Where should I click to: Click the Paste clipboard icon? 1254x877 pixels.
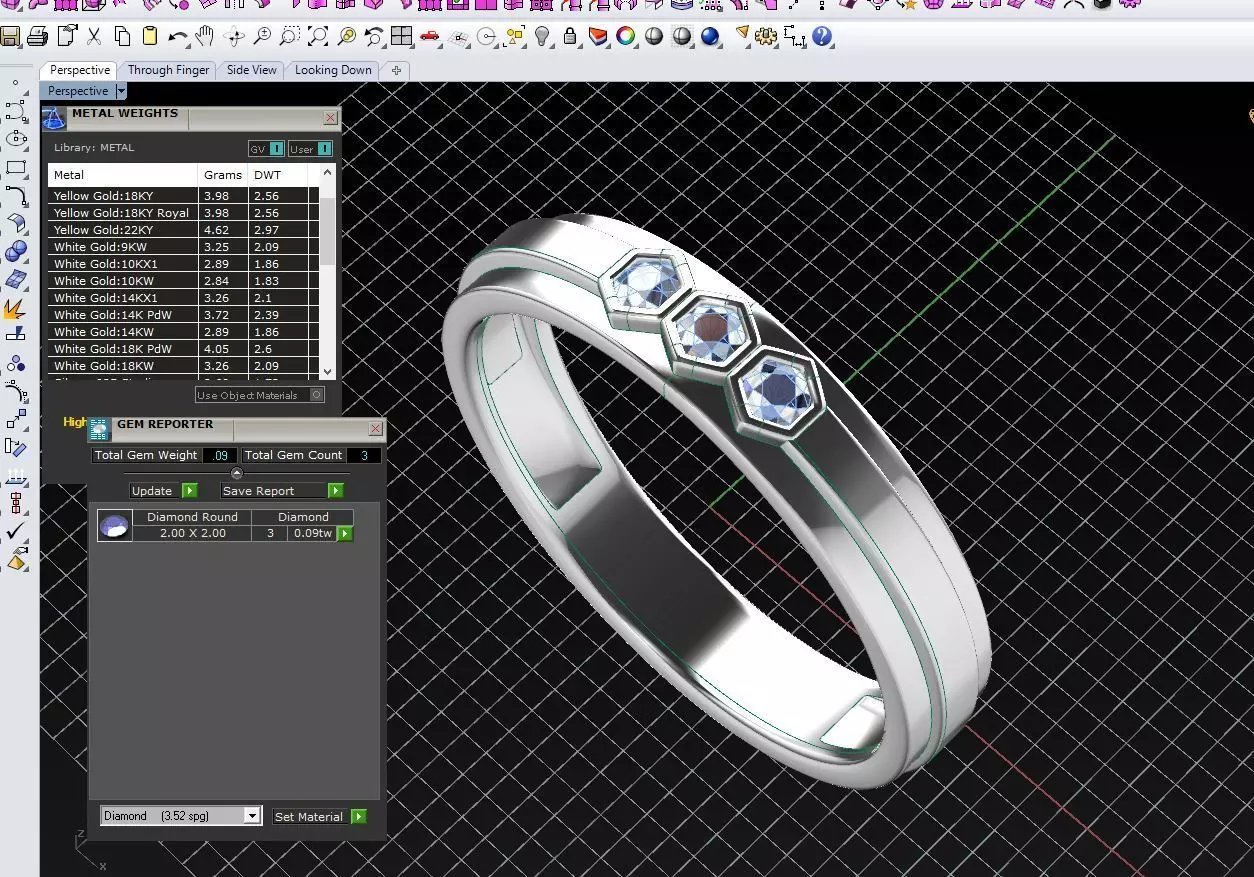pyautogui.click(x=150, y=37)
